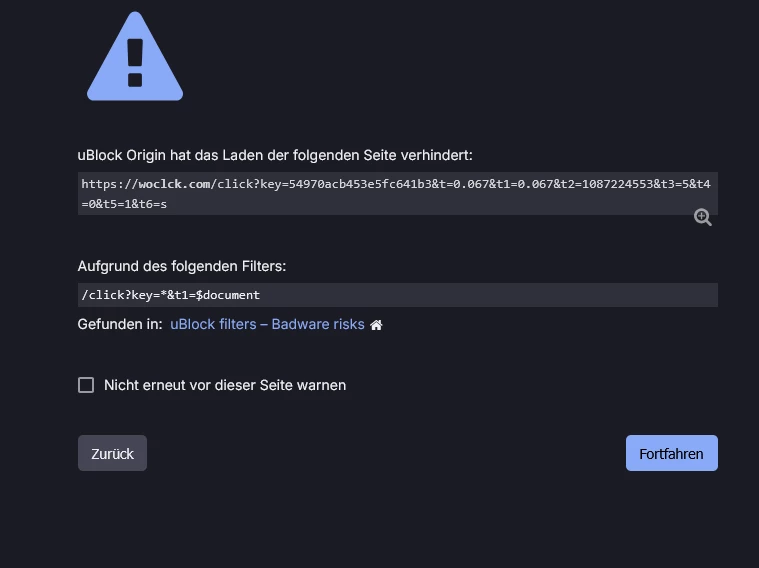Screen dimensions: 759x568
Task: Enable the 'Nicht erneut vor dieser Seite warnen' checkbox
Action: (86, 385)
